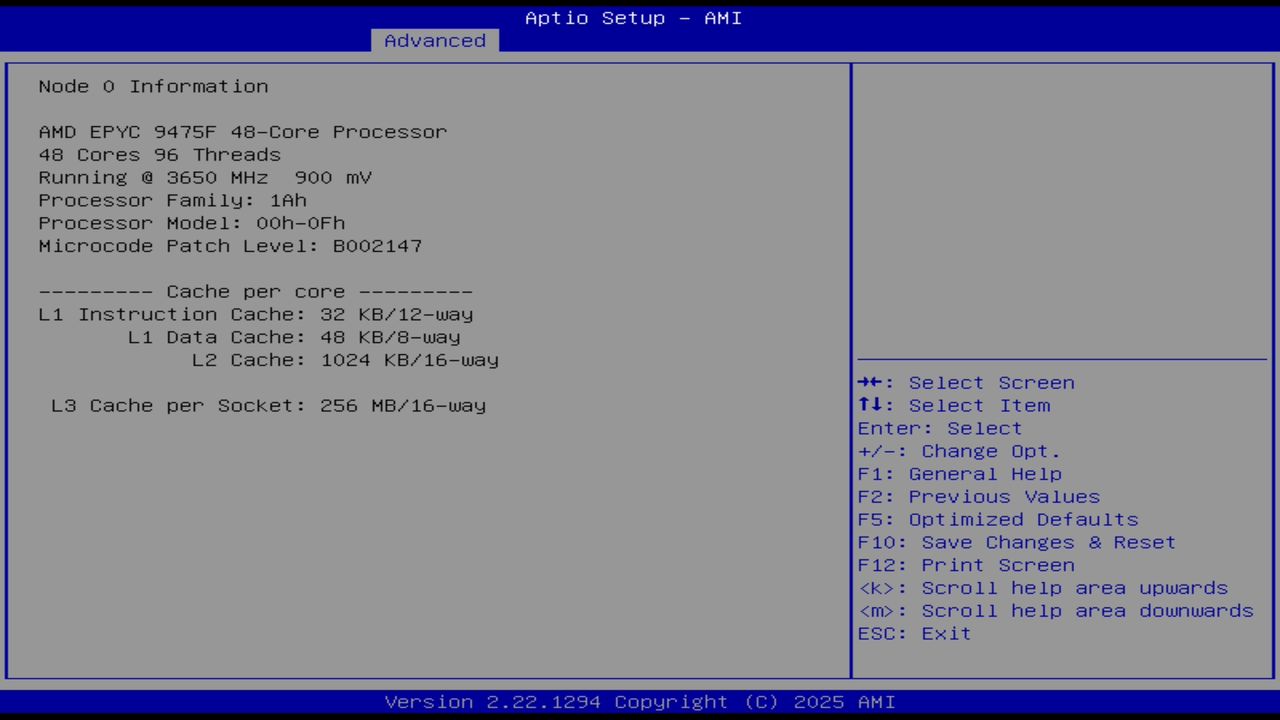This screenshot has width=1280, height=720.
Task: Switch to the Advanced tab
Action: (434, 40)
